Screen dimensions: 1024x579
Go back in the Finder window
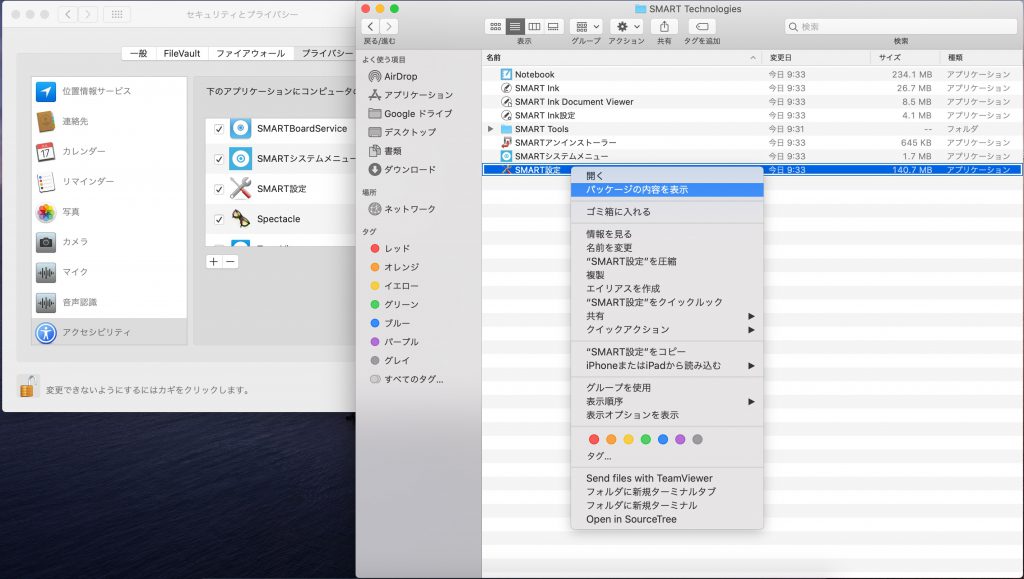(370, 27)
